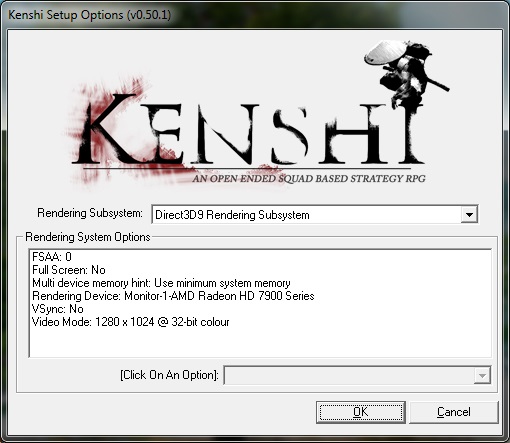Select the Video Mode 1280 x 1024 option
510x443 pixels.
(x=130, y=322)
